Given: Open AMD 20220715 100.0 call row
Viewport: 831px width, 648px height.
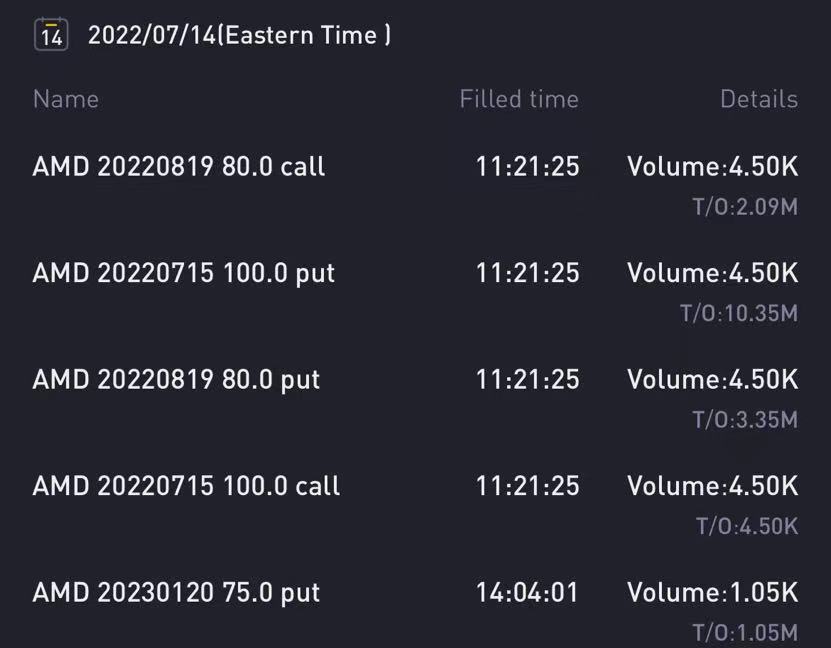Looking at the screenshot, I should pyautogui.click(x=416, y=504).
